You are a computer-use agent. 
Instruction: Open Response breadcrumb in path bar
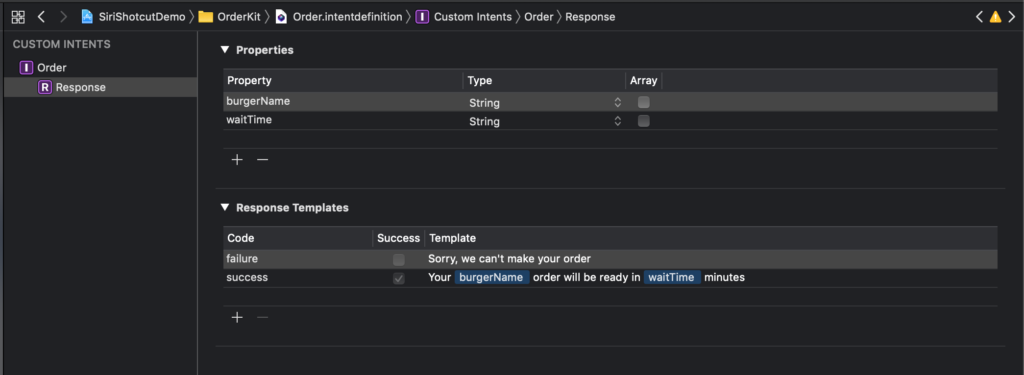(590, 17)
